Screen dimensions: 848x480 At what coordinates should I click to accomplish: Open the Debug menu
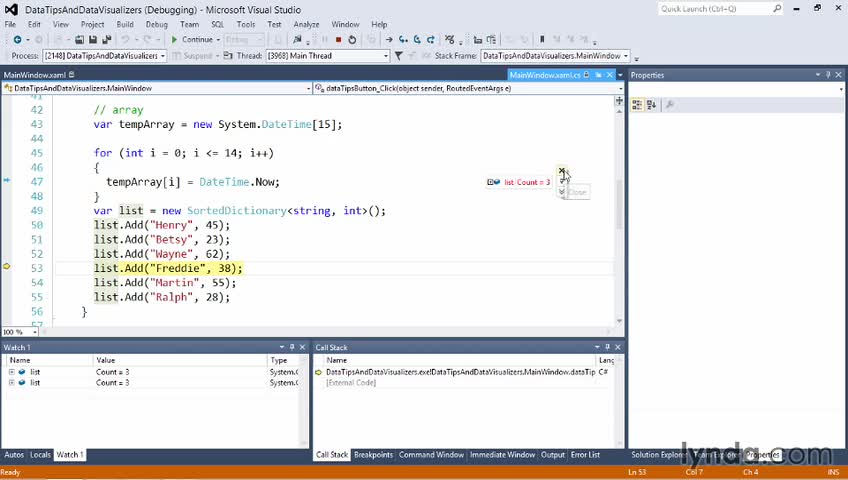156,24
